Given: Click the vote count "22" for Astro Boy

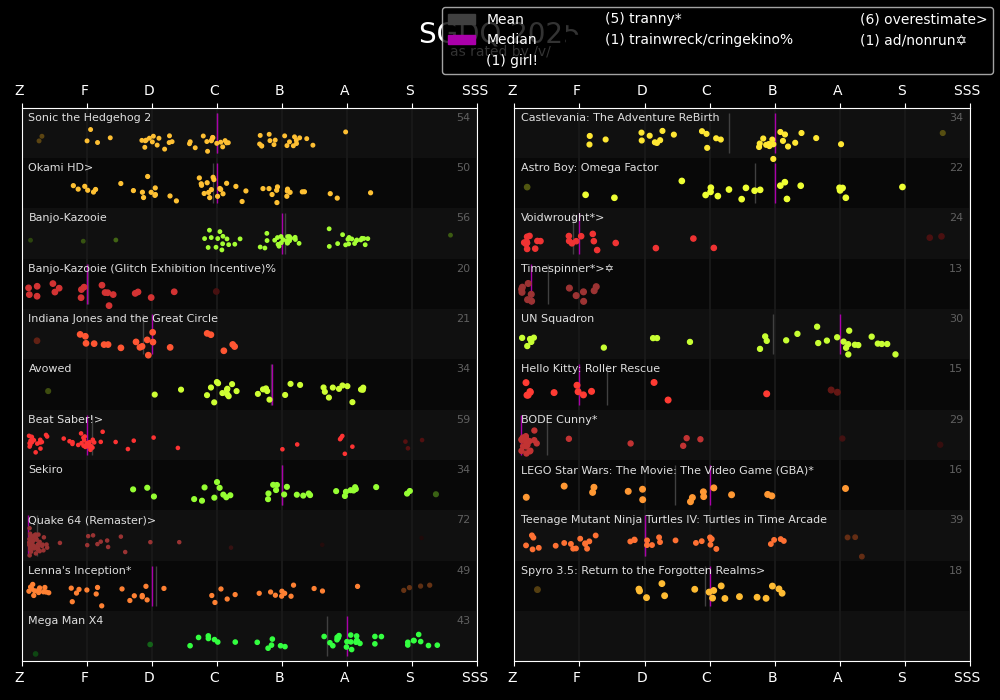Looking at the screenshot, I should click(956, 167).
